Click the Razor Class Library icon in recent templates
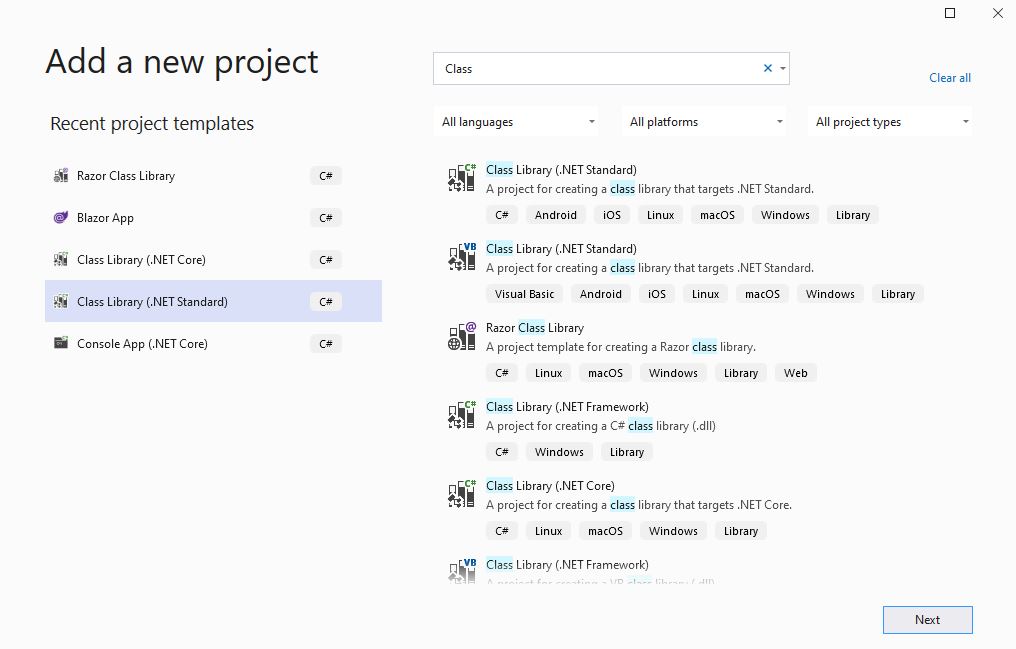 coord(61,176)
